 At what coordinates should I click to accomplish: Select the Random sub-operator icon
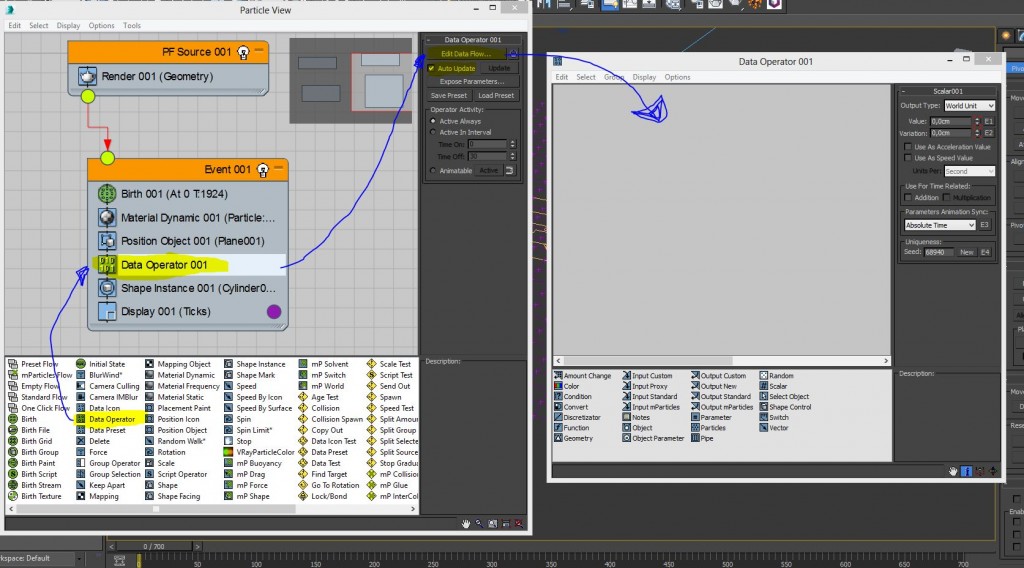(763, 376)
